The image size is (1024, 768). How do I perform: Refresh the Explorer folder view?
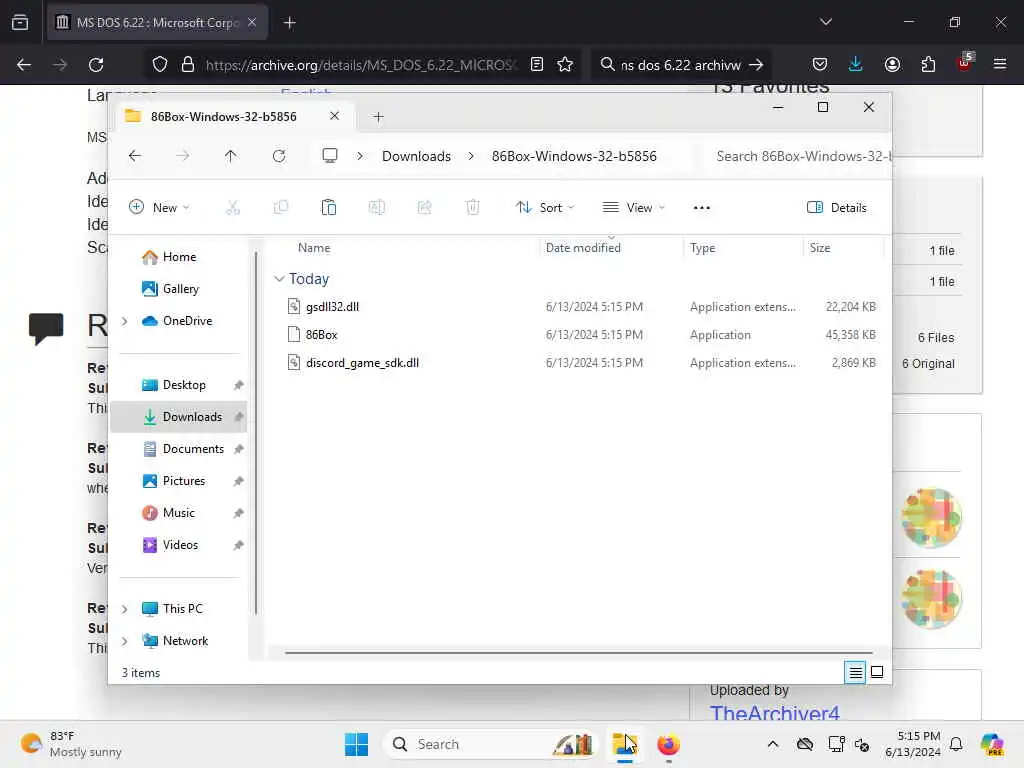pos(279,156)
